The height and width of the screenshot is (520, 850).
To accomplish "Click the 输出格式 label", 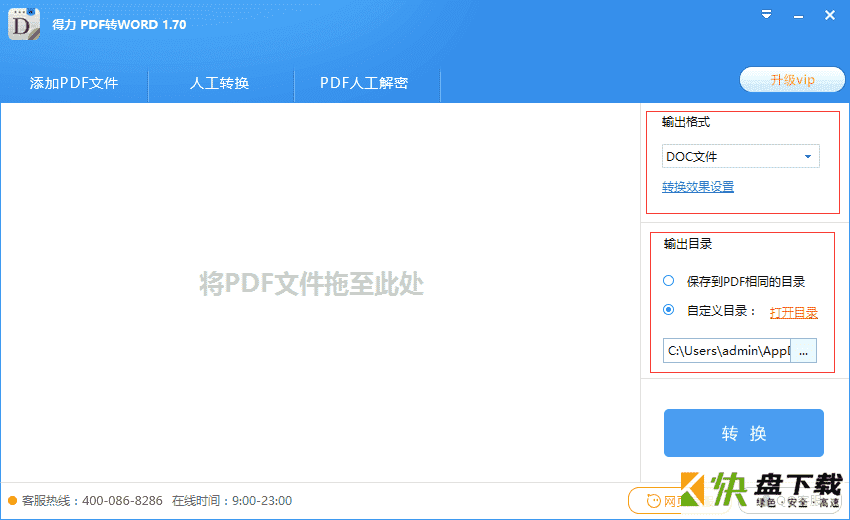I will point(686,122).
